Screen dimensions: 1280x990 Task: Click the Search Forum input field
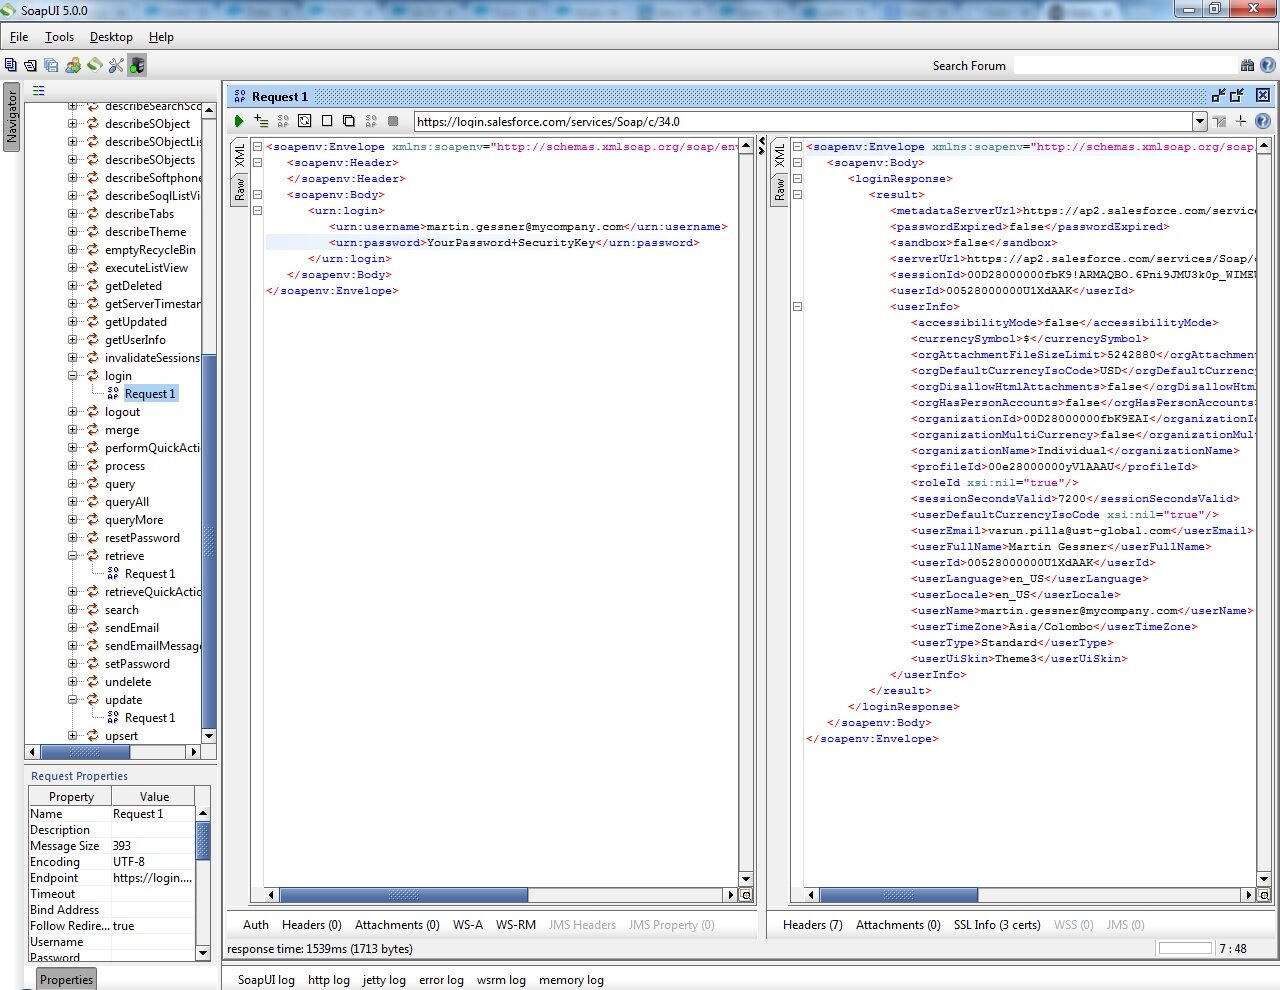(1124, 66)
